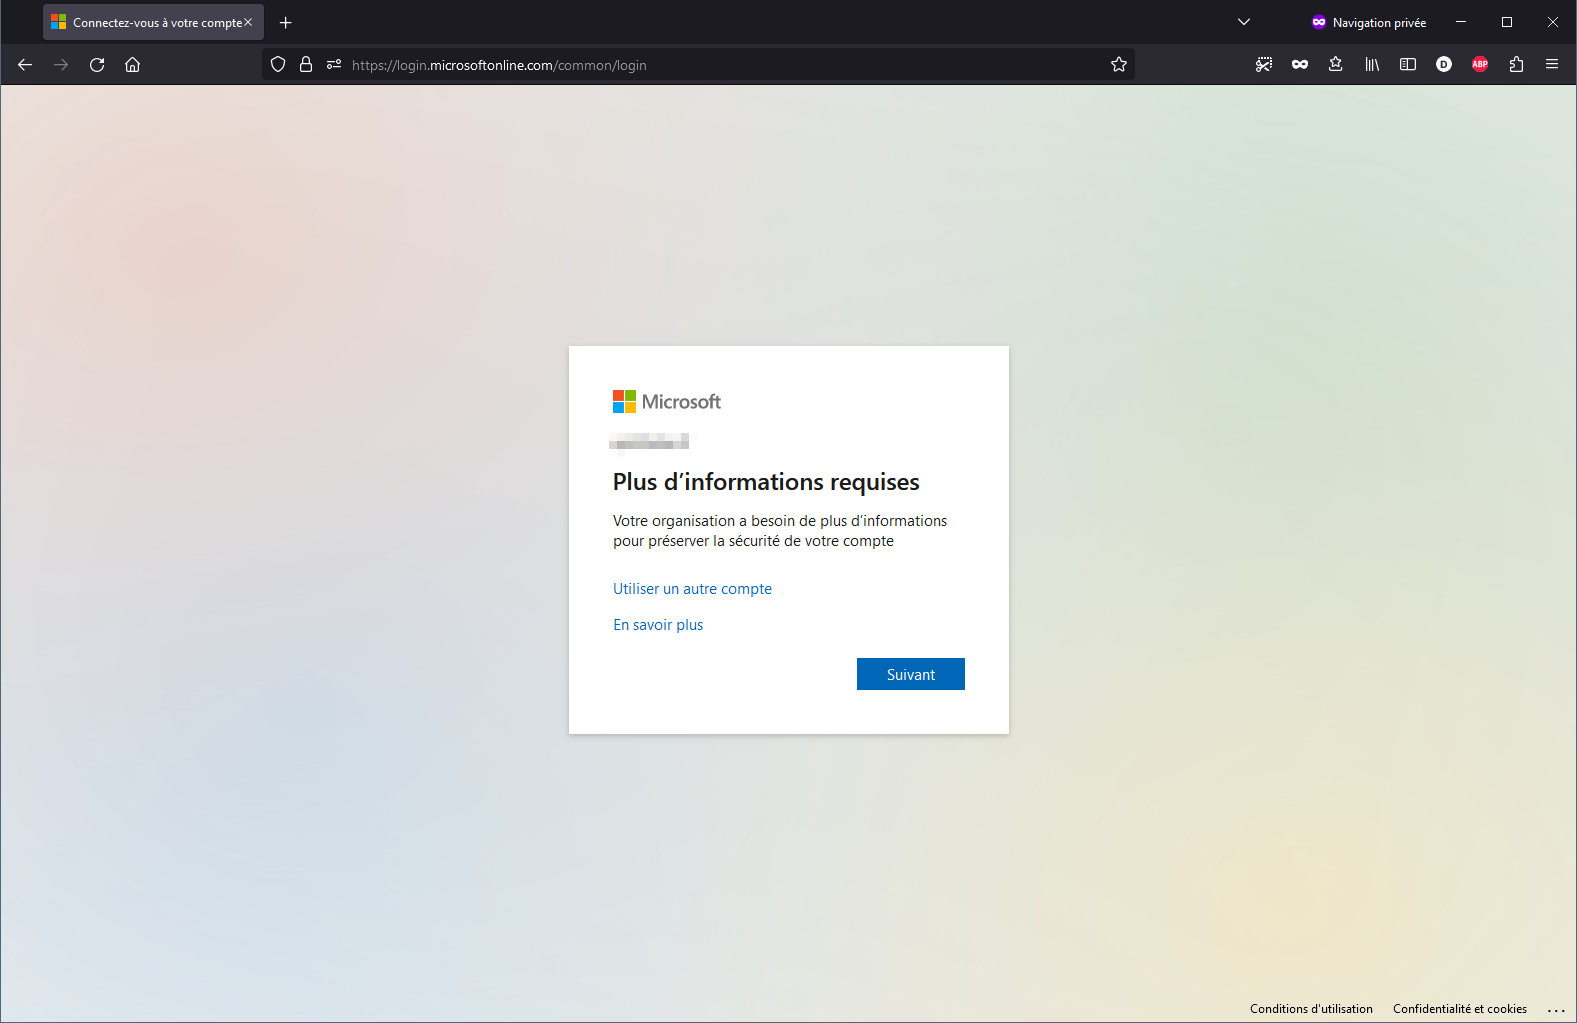Reload the current page
Screen dimensions: 1577x1023
coord(97,65)
